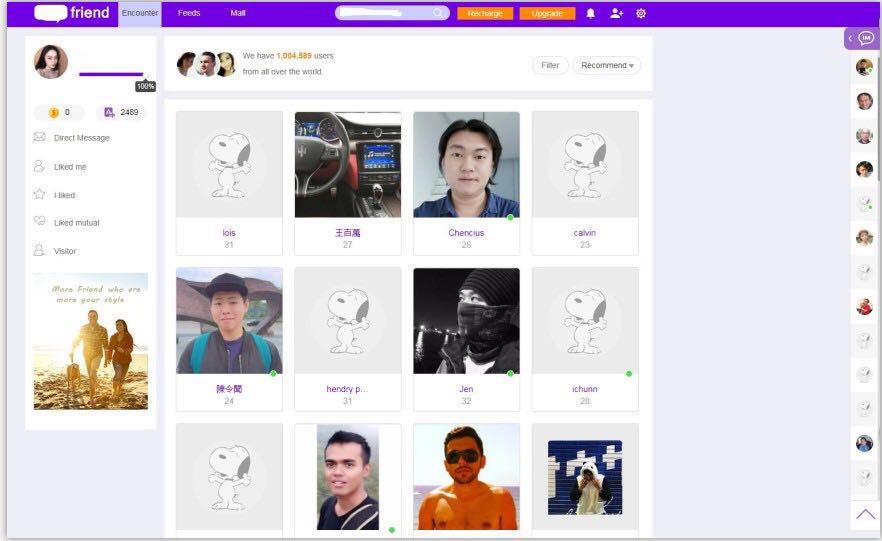Open the notifications bell icon

[591, 13]
